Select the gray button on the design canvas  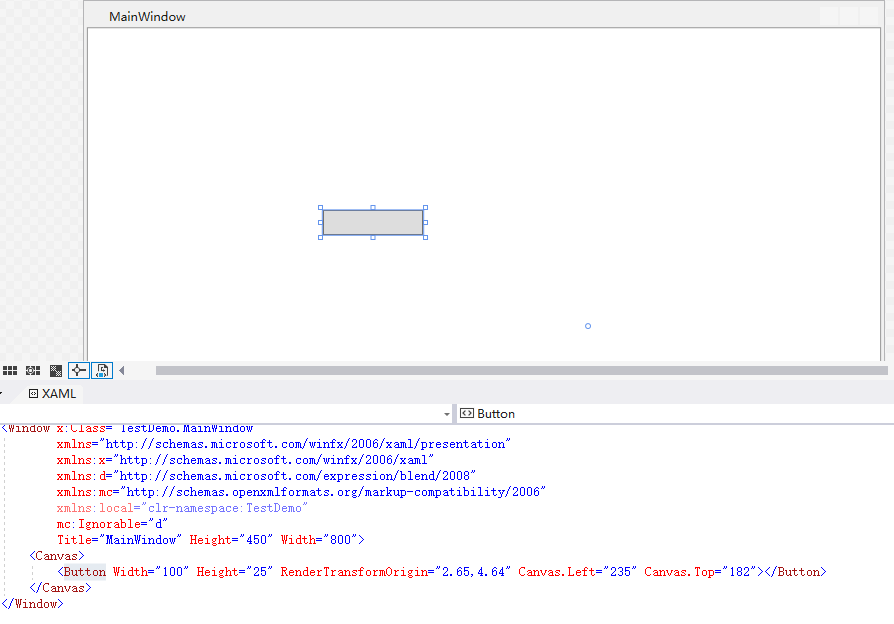pos(373,222)
